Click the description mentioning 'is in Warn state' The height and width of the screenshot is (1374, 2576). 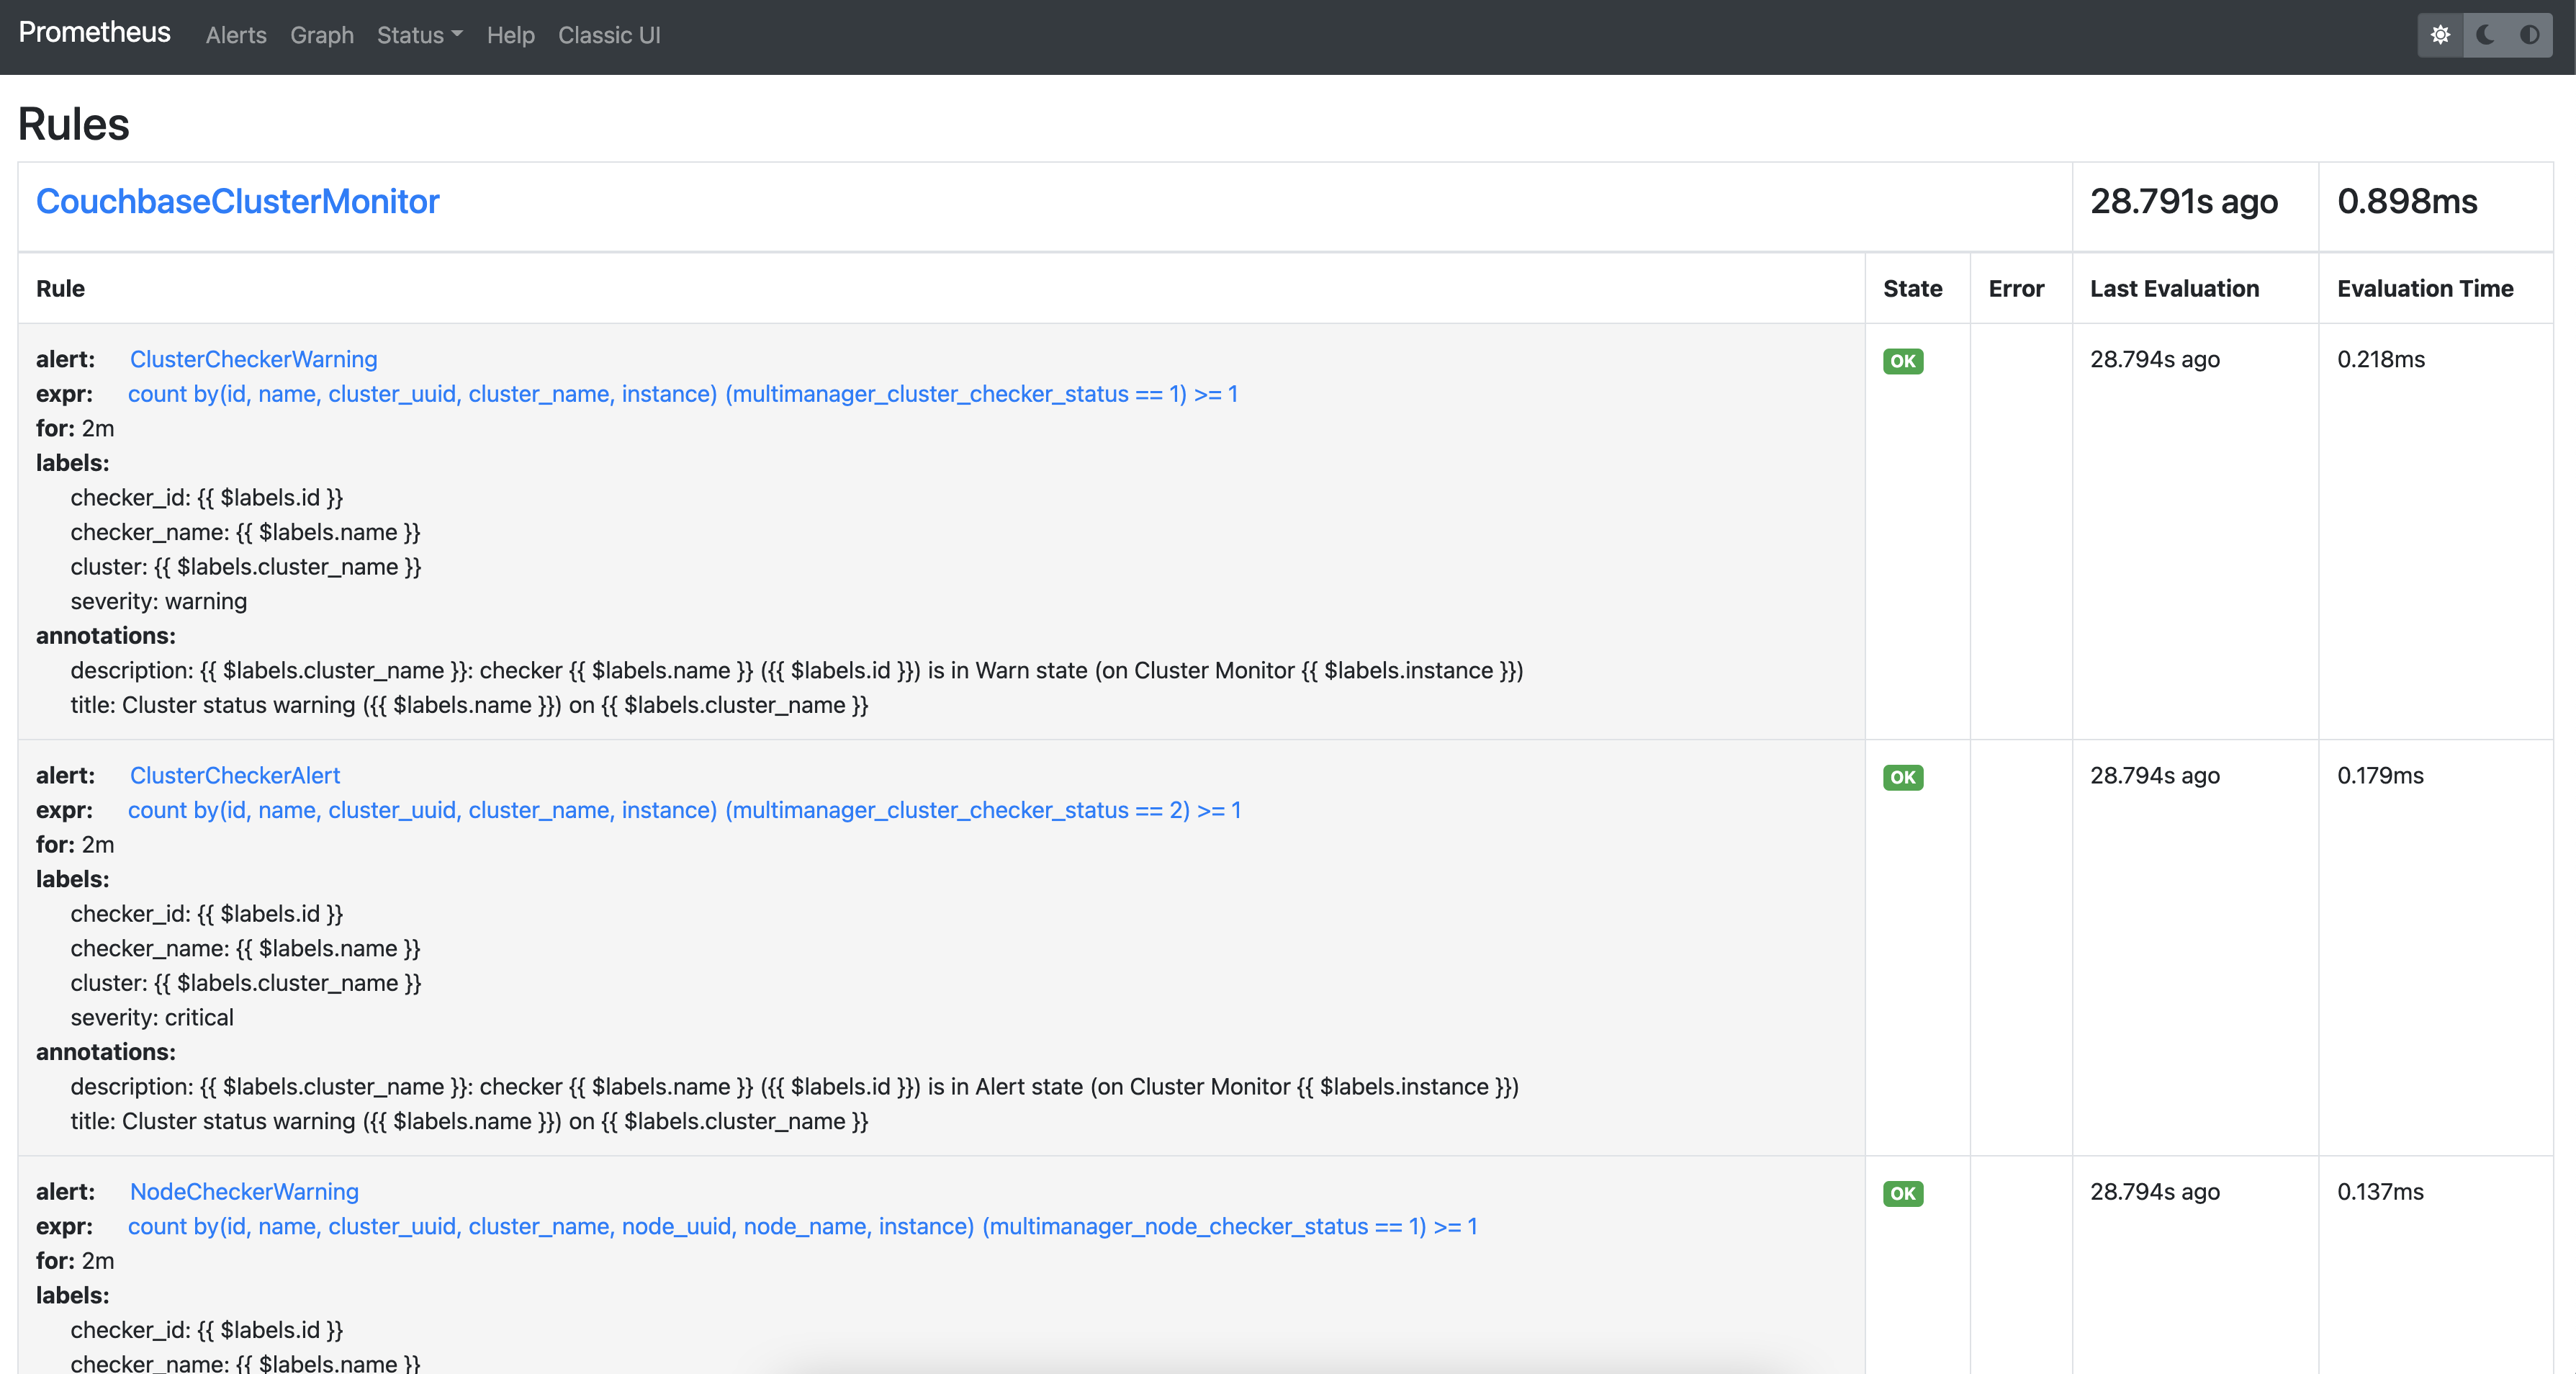pos(797,670)
